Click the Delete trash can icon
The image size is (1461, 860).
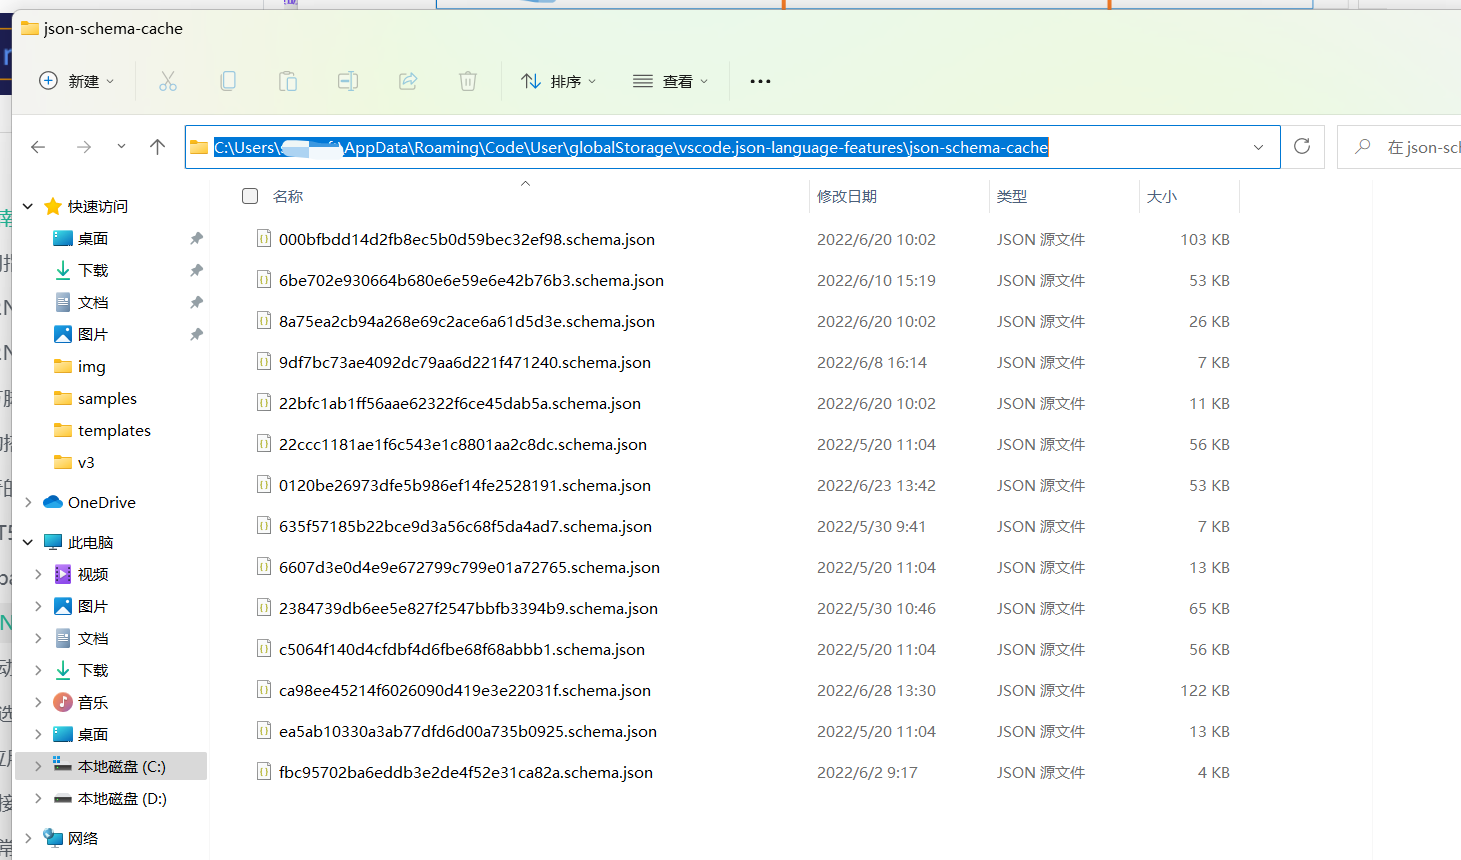point(468,82)
